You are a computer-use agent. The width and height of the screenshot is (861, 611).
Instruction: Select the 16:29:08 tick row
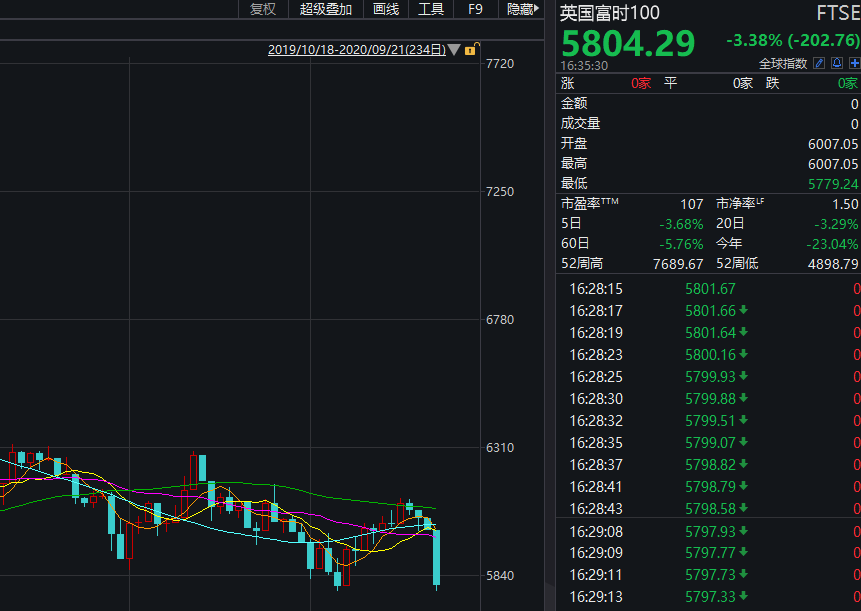[708, 531]
